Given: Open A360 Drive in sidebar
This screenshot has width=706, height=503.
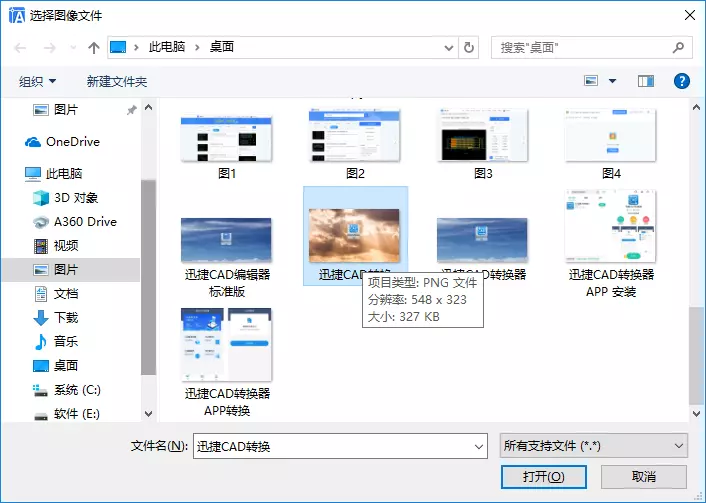Looking at the screenshot, I should (x=84, y=222).
